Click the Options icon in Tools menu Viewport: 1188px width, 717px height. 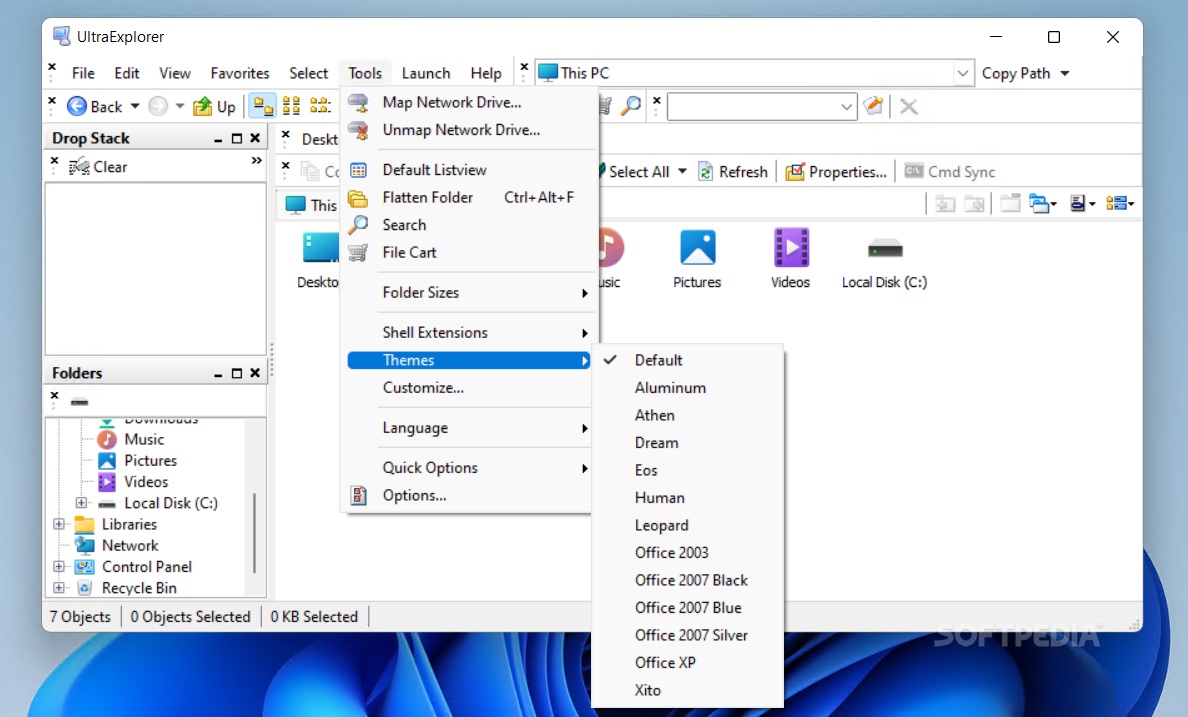pyautogui.click(x=358, y=496)
